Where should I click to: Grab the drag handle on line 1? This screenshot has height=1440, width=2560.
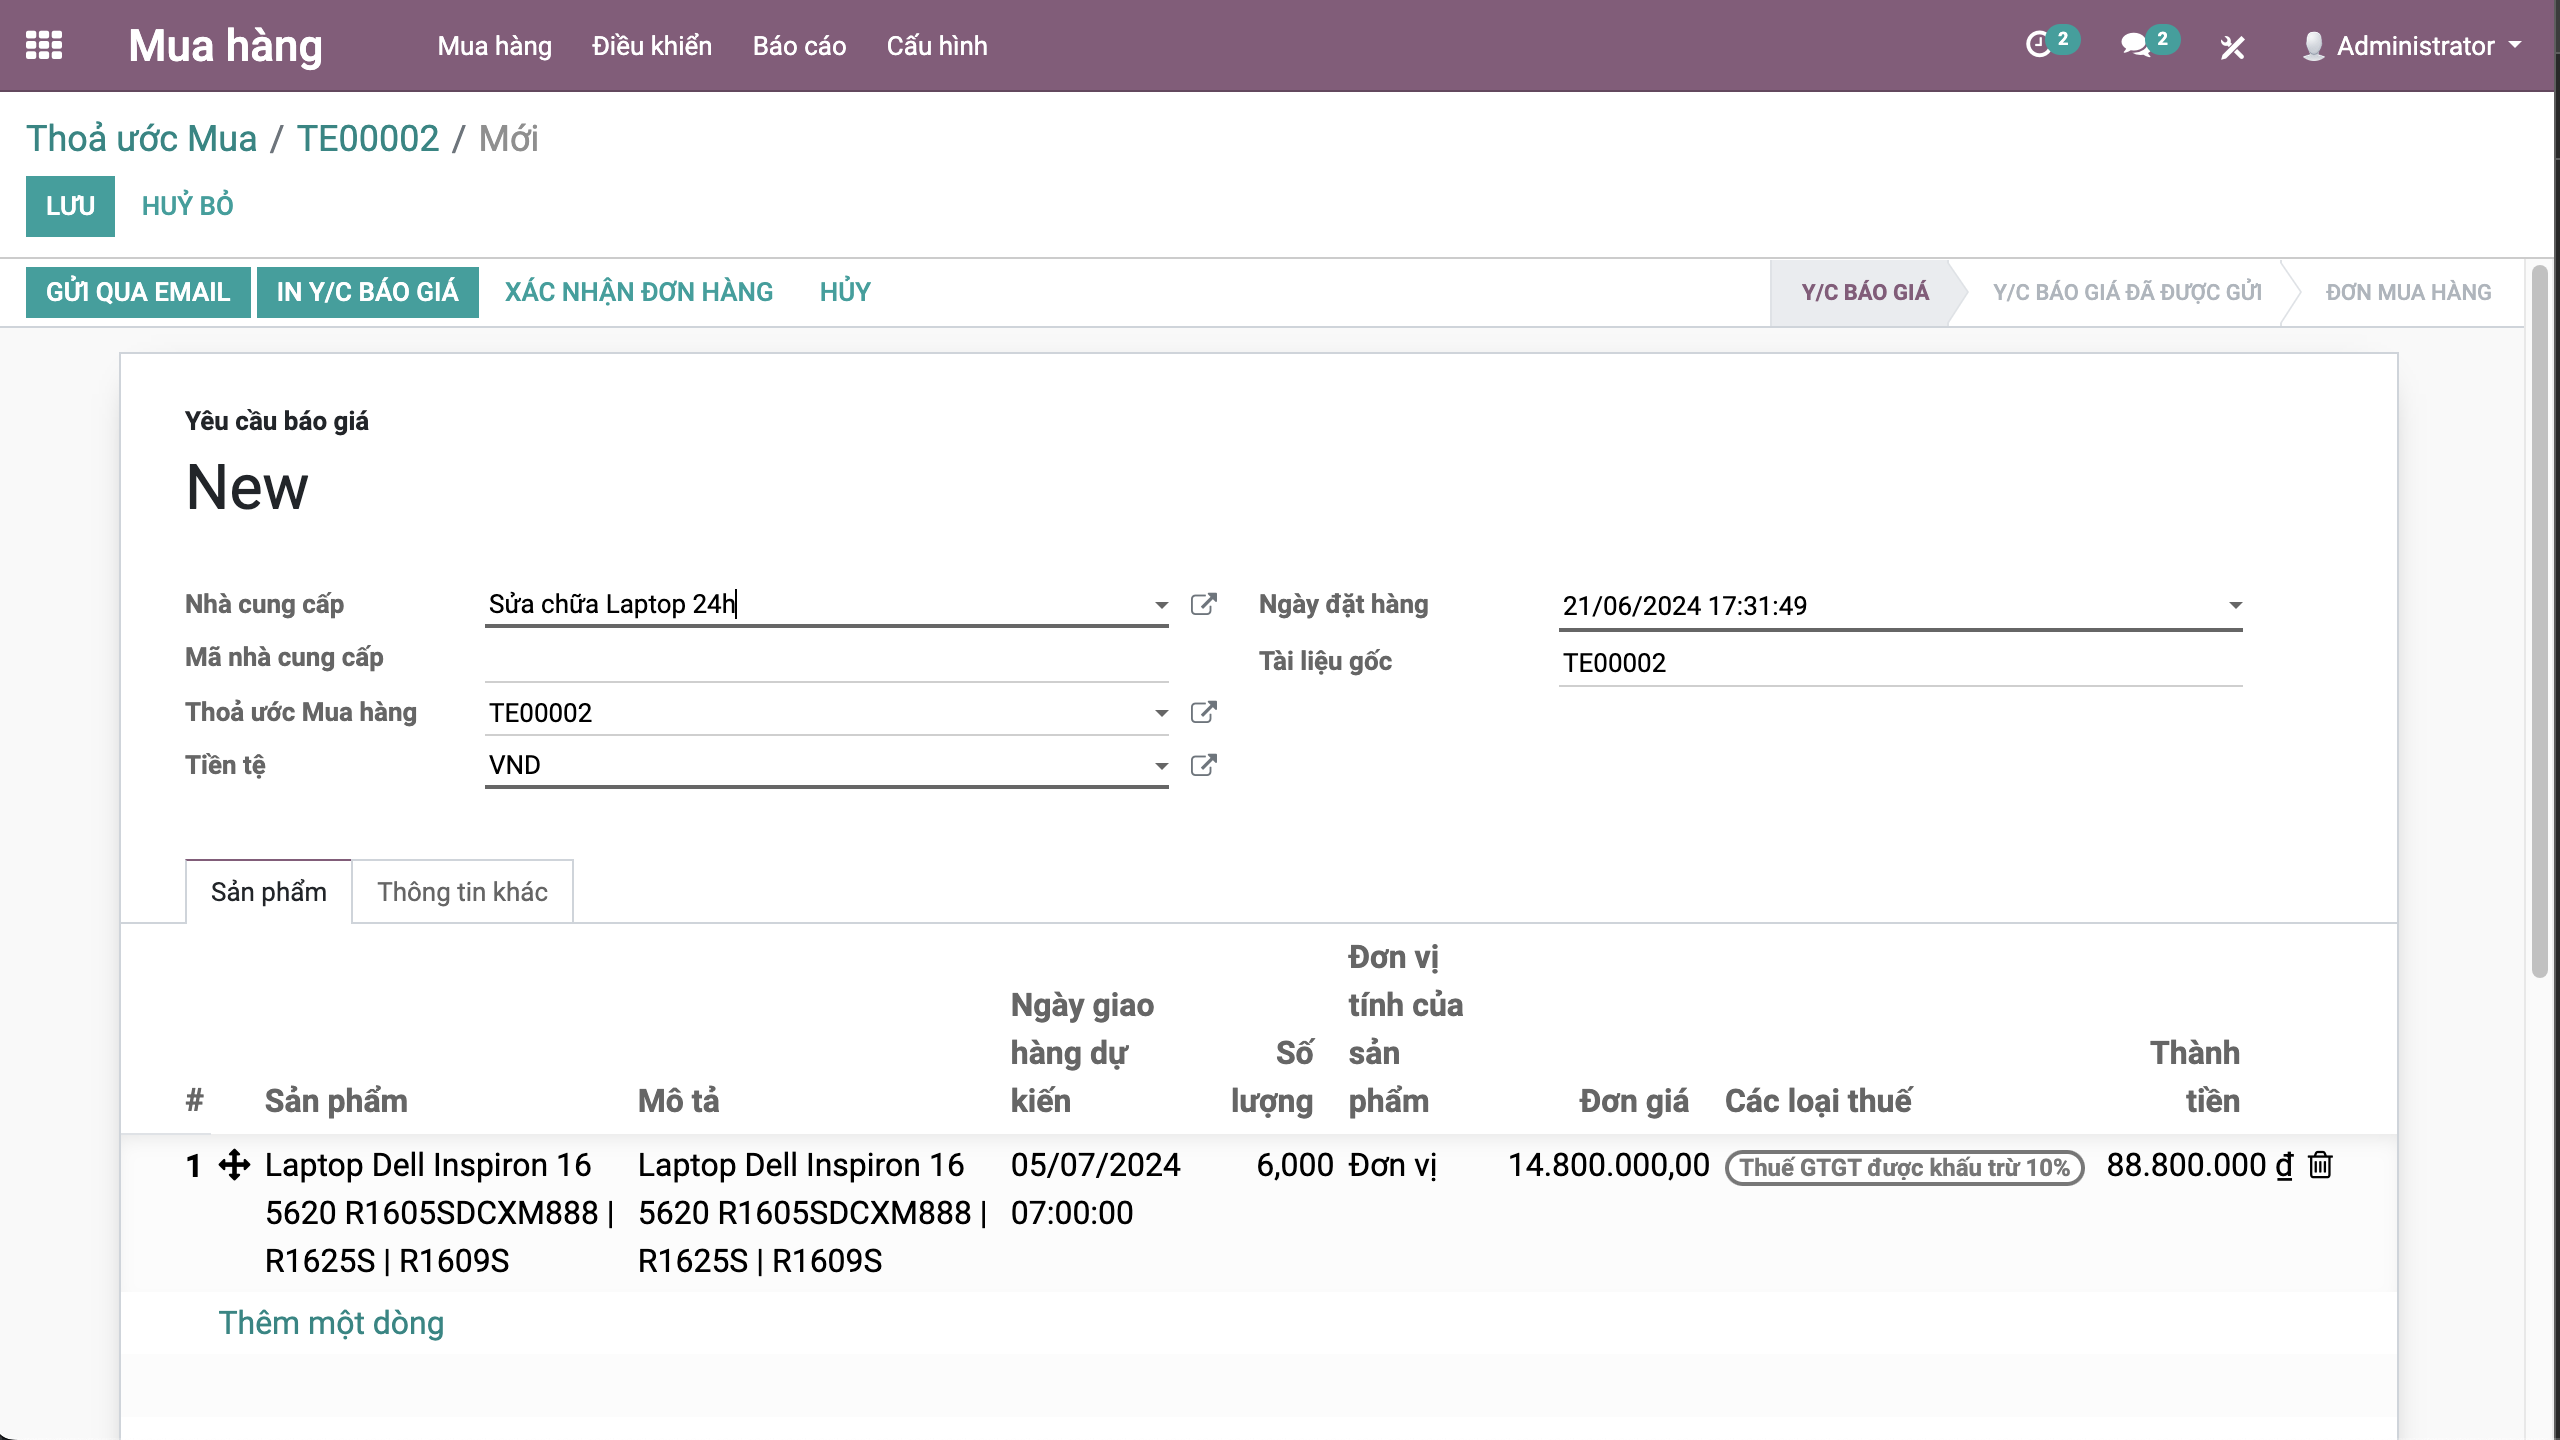[x=234, y=1165]
